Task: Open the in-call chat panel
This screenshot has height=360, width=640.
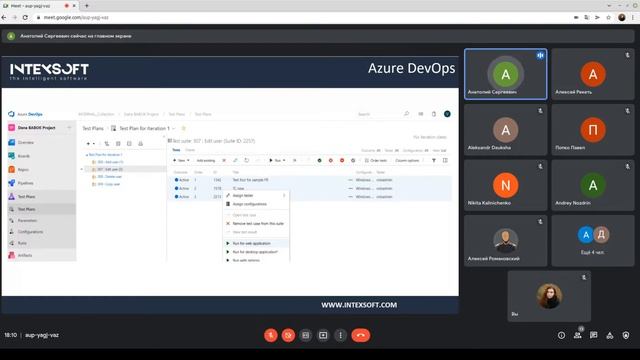Action: point(593,335)
